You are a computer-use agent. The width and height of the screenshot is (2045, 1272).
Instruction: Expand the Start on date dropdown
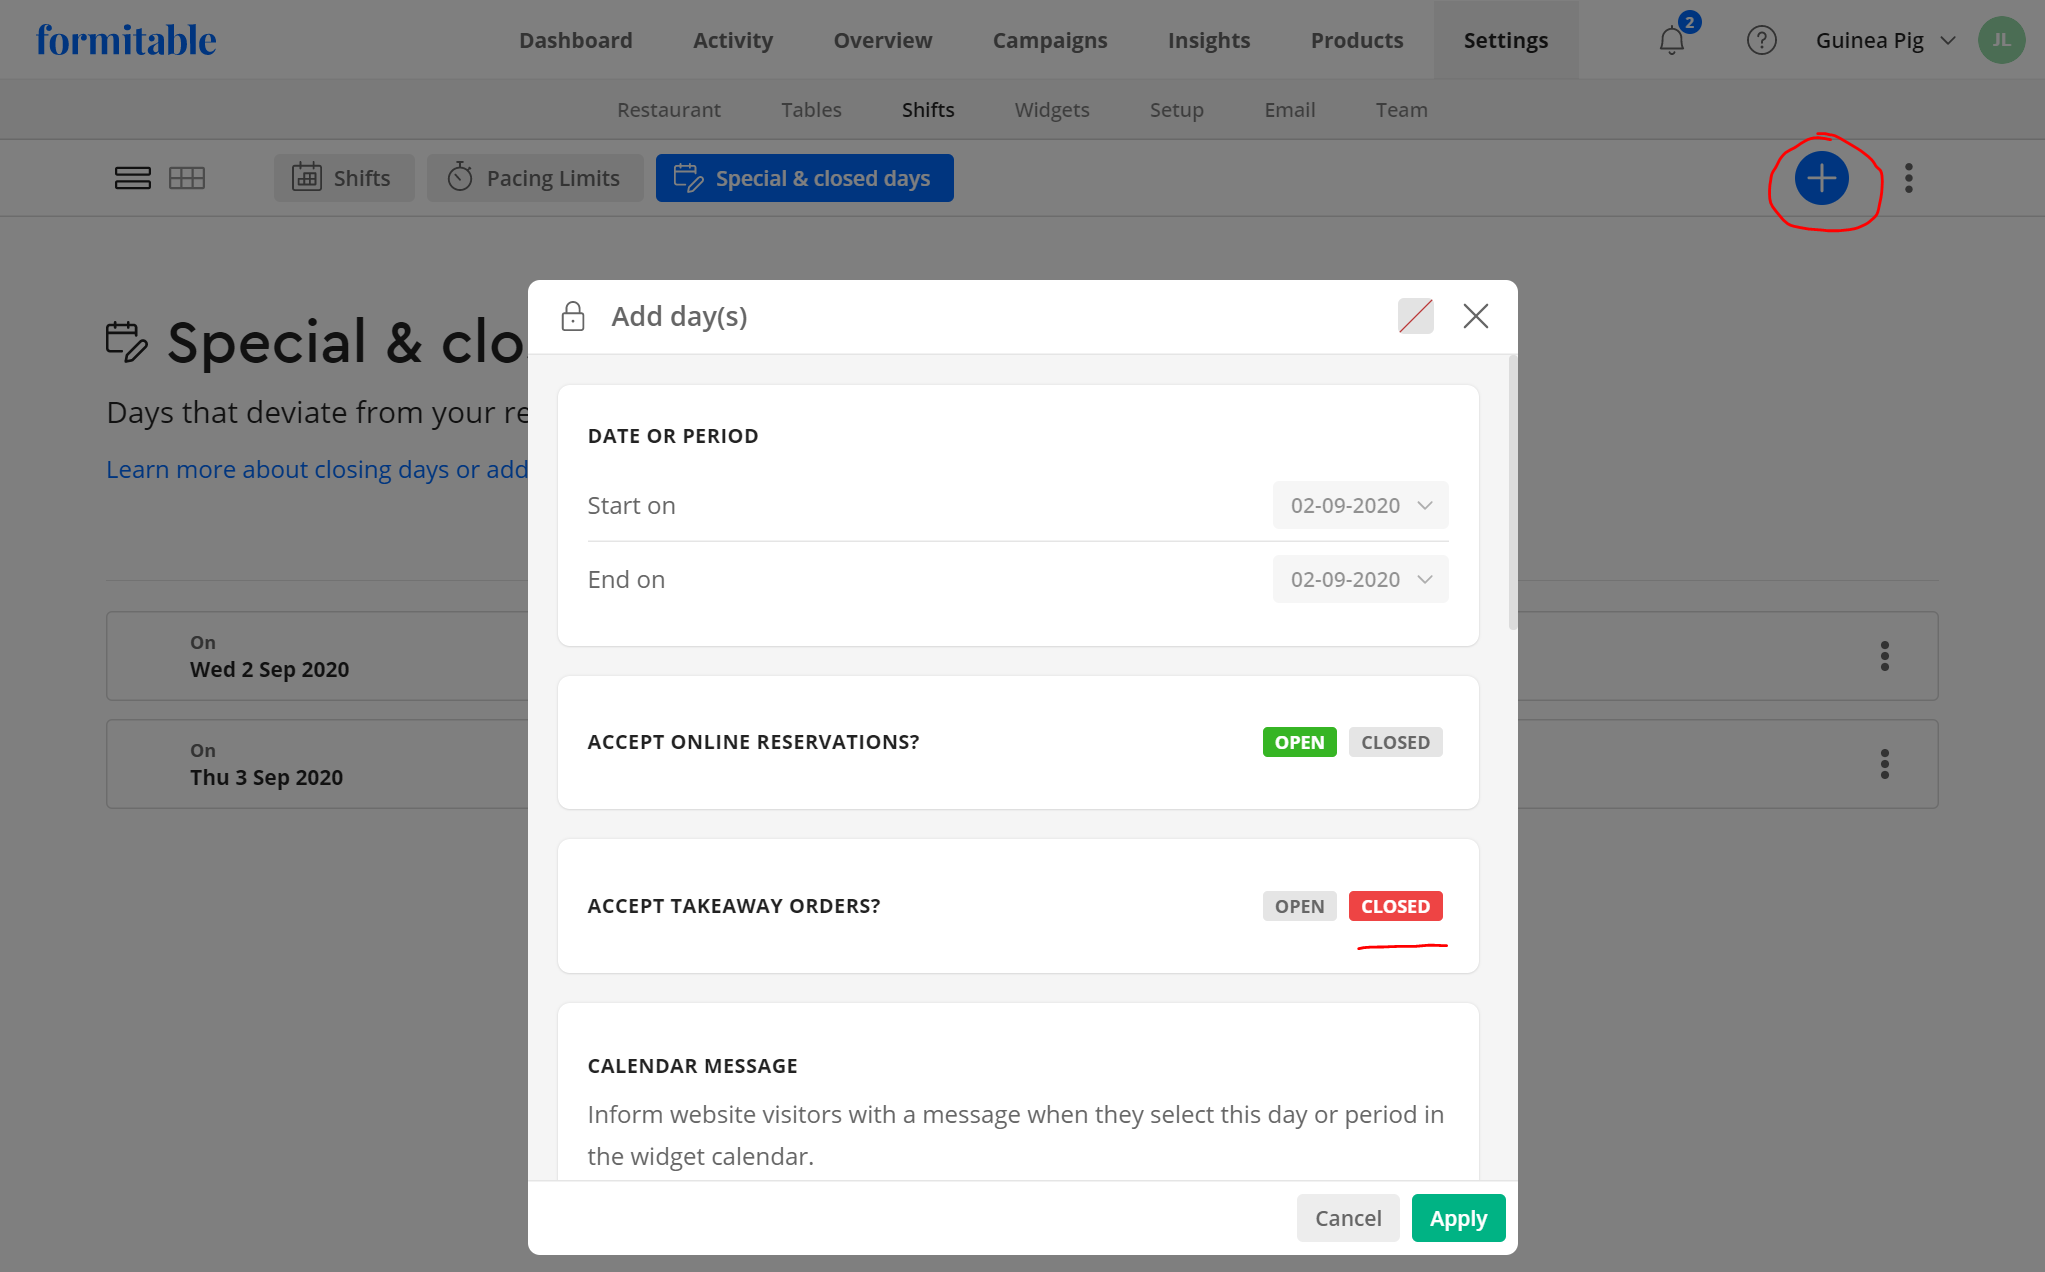pyautogui.click(x=1360, y=505)
